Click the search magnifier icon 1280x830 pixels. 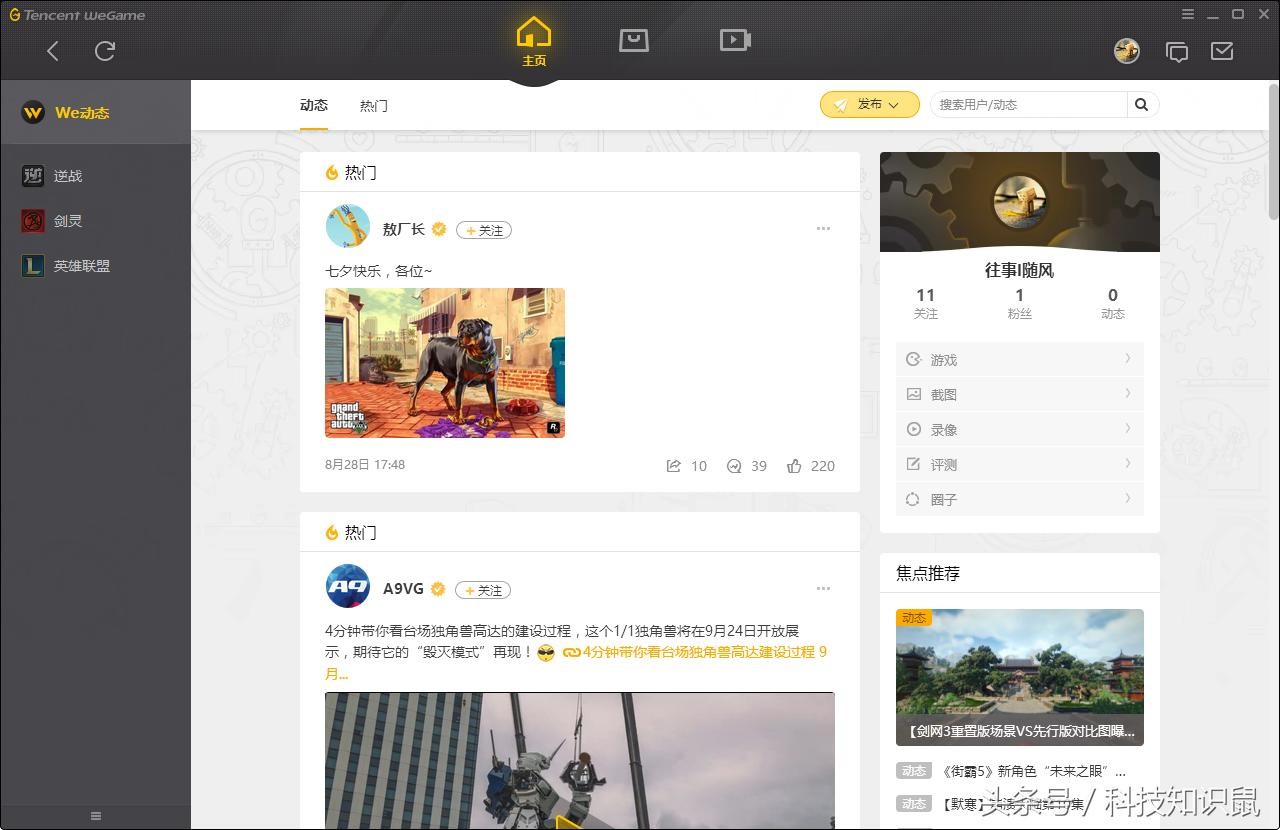point(1142,104)
